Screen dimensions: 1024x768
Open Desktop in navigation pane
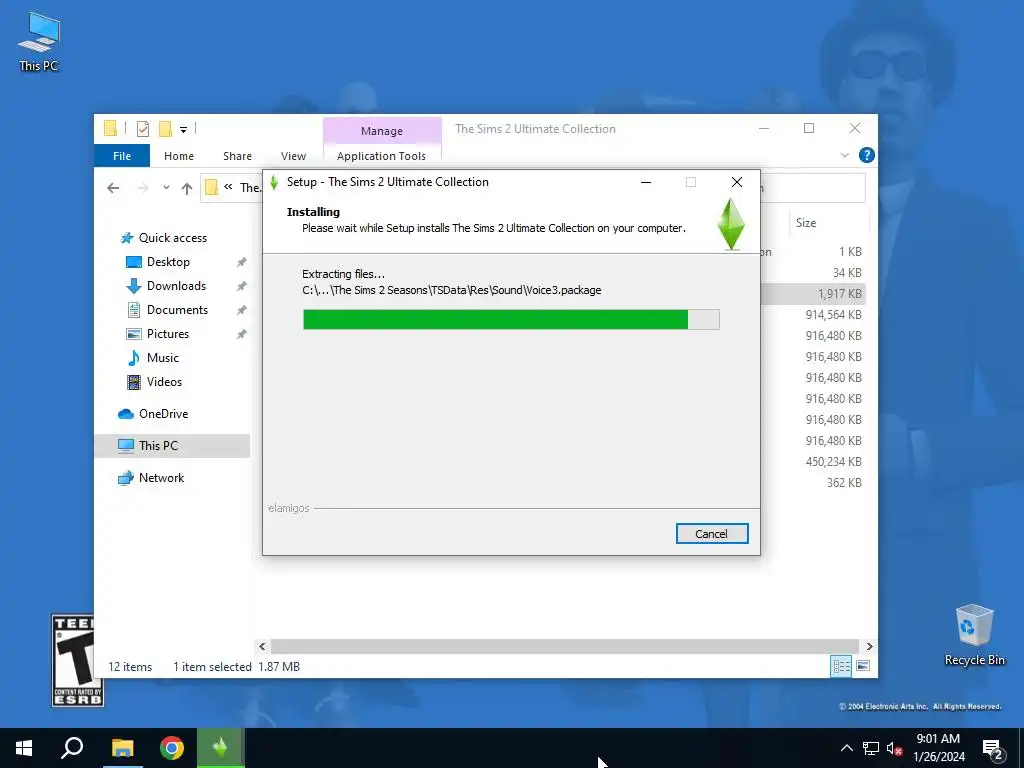pyautogui.click(x=168, y=262)
